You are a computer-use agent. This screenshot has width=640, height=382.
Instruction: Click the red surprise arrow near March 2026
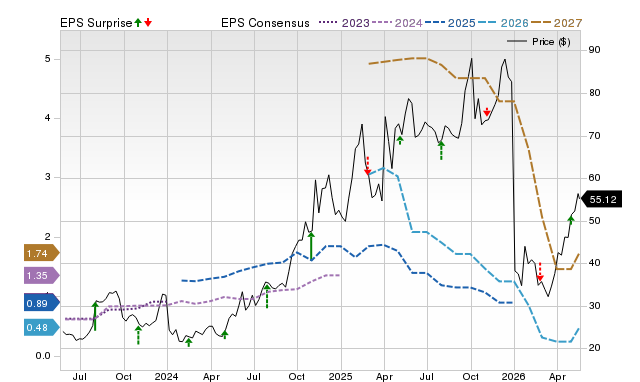[x=540, y=272]
